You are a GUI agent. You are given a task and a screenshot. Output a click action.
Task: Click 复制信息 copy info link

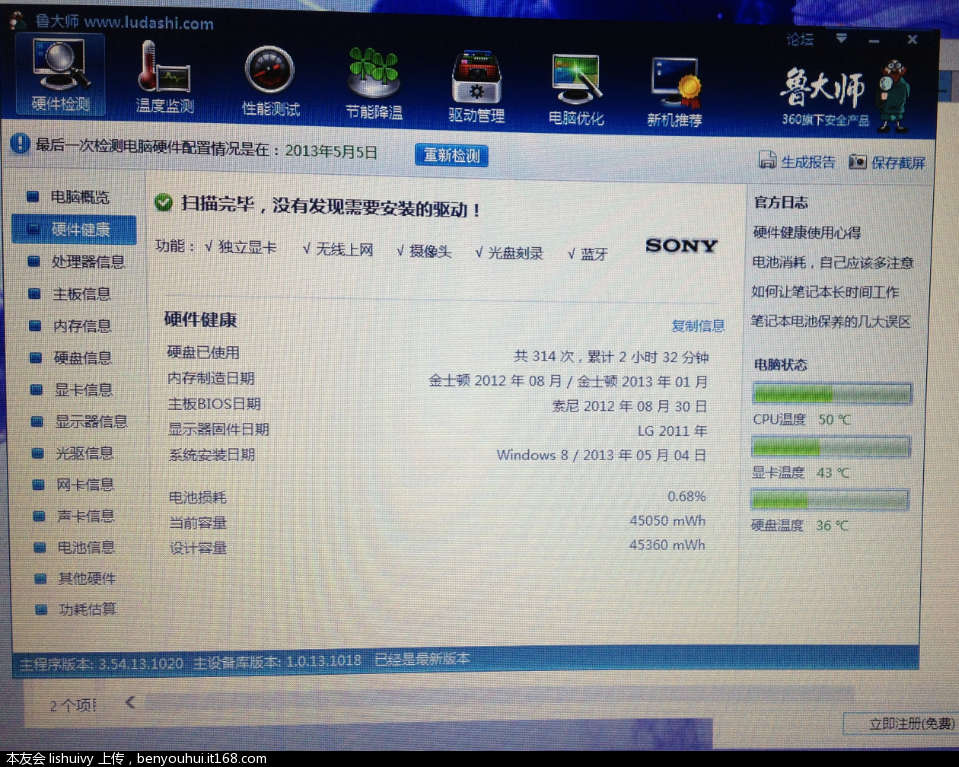pyautogui.click(x=698, y=326)
